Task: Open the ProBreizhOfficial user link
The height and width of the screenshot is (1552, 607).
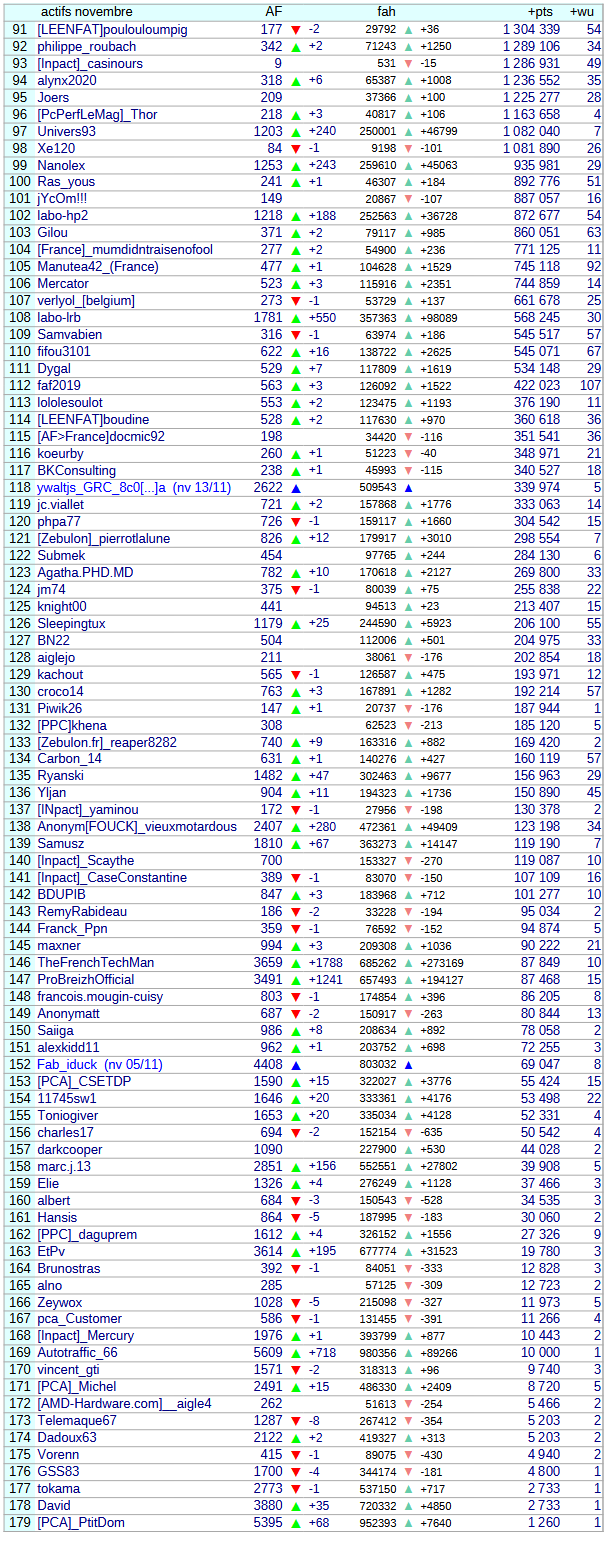Action: click(x=86, y=979)
